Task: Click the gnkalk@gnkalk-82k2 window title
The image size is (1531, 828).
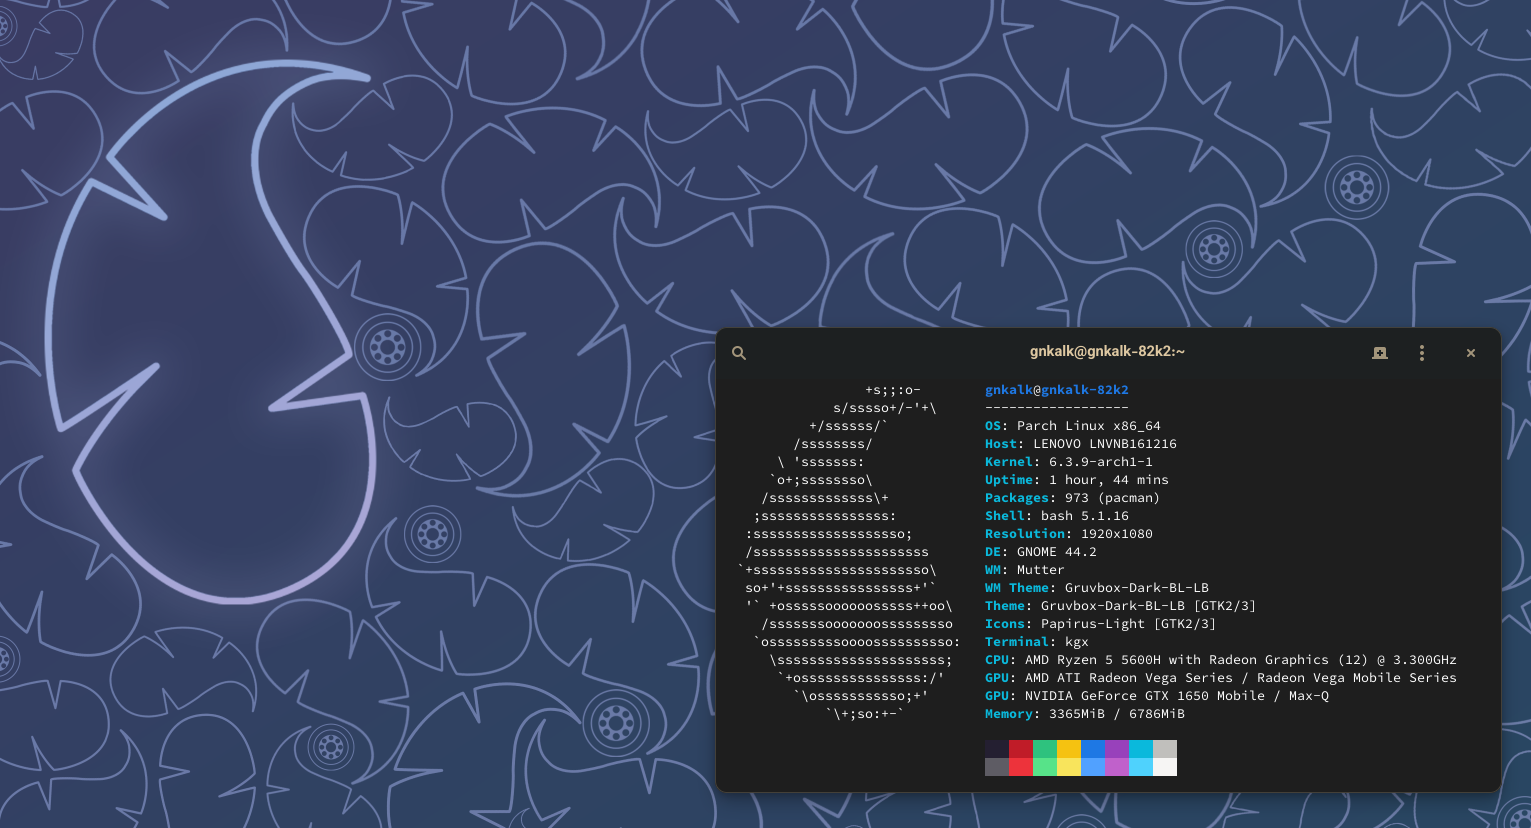Action: [1107, 352]
